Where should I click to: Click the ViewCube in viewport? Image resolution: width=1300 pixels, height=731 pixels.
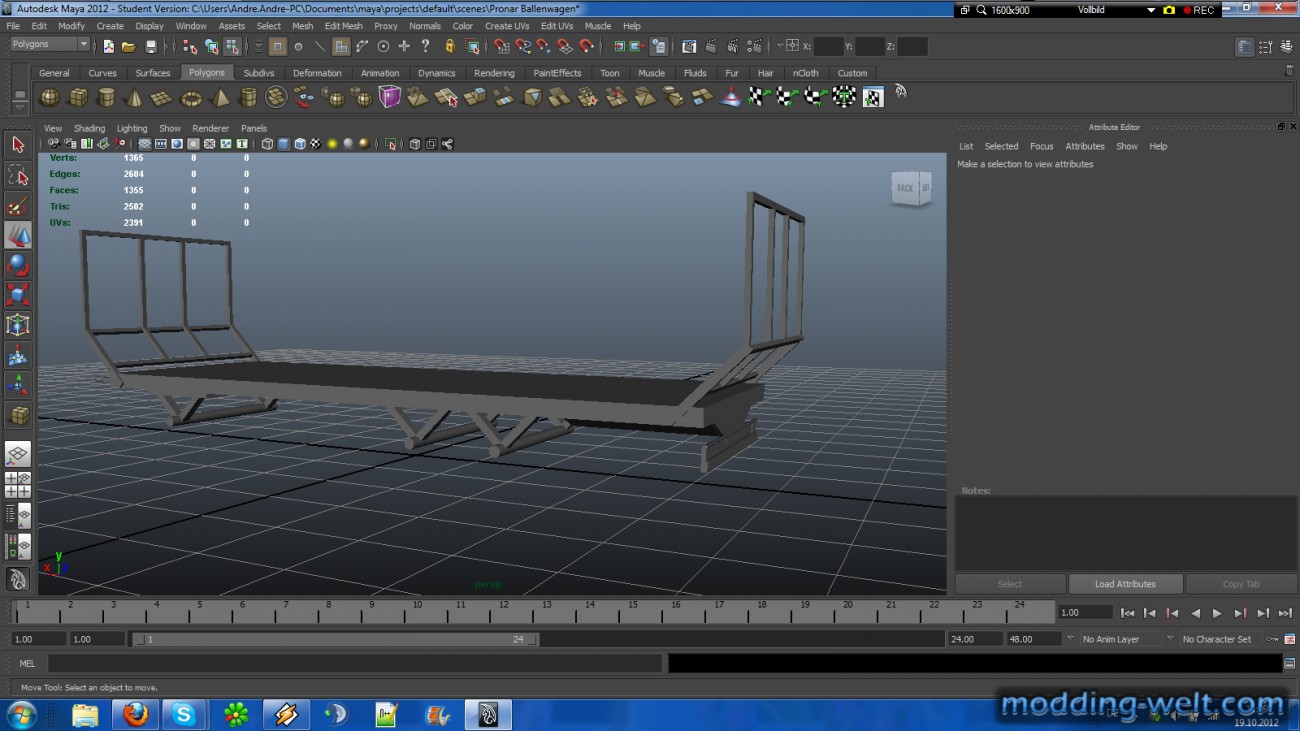click(x=911, y=188)
